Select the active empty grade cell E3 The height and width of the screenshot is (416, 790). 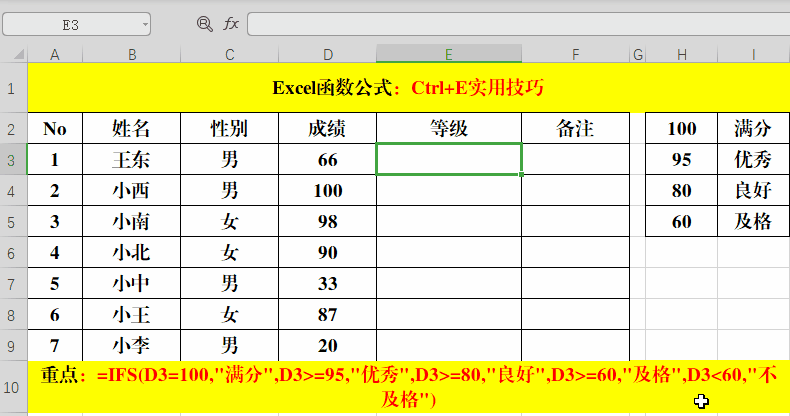(x=449, y=159)
